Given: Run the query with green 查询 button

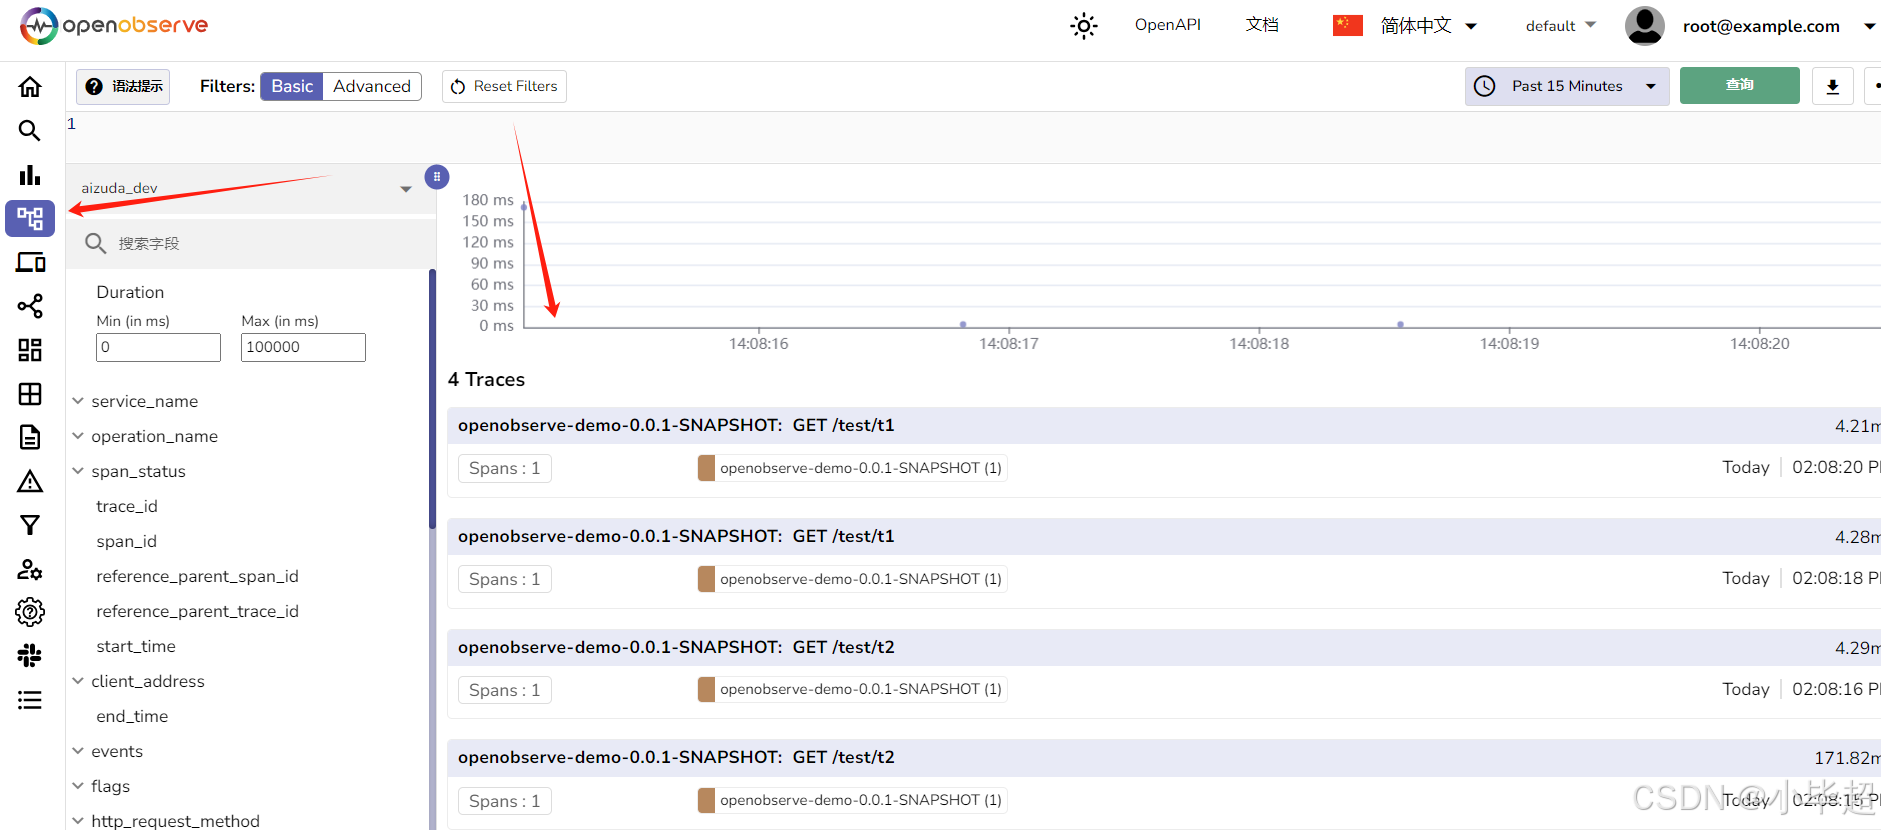Looking at the screenshot, I should click(x=1739, y=85).
